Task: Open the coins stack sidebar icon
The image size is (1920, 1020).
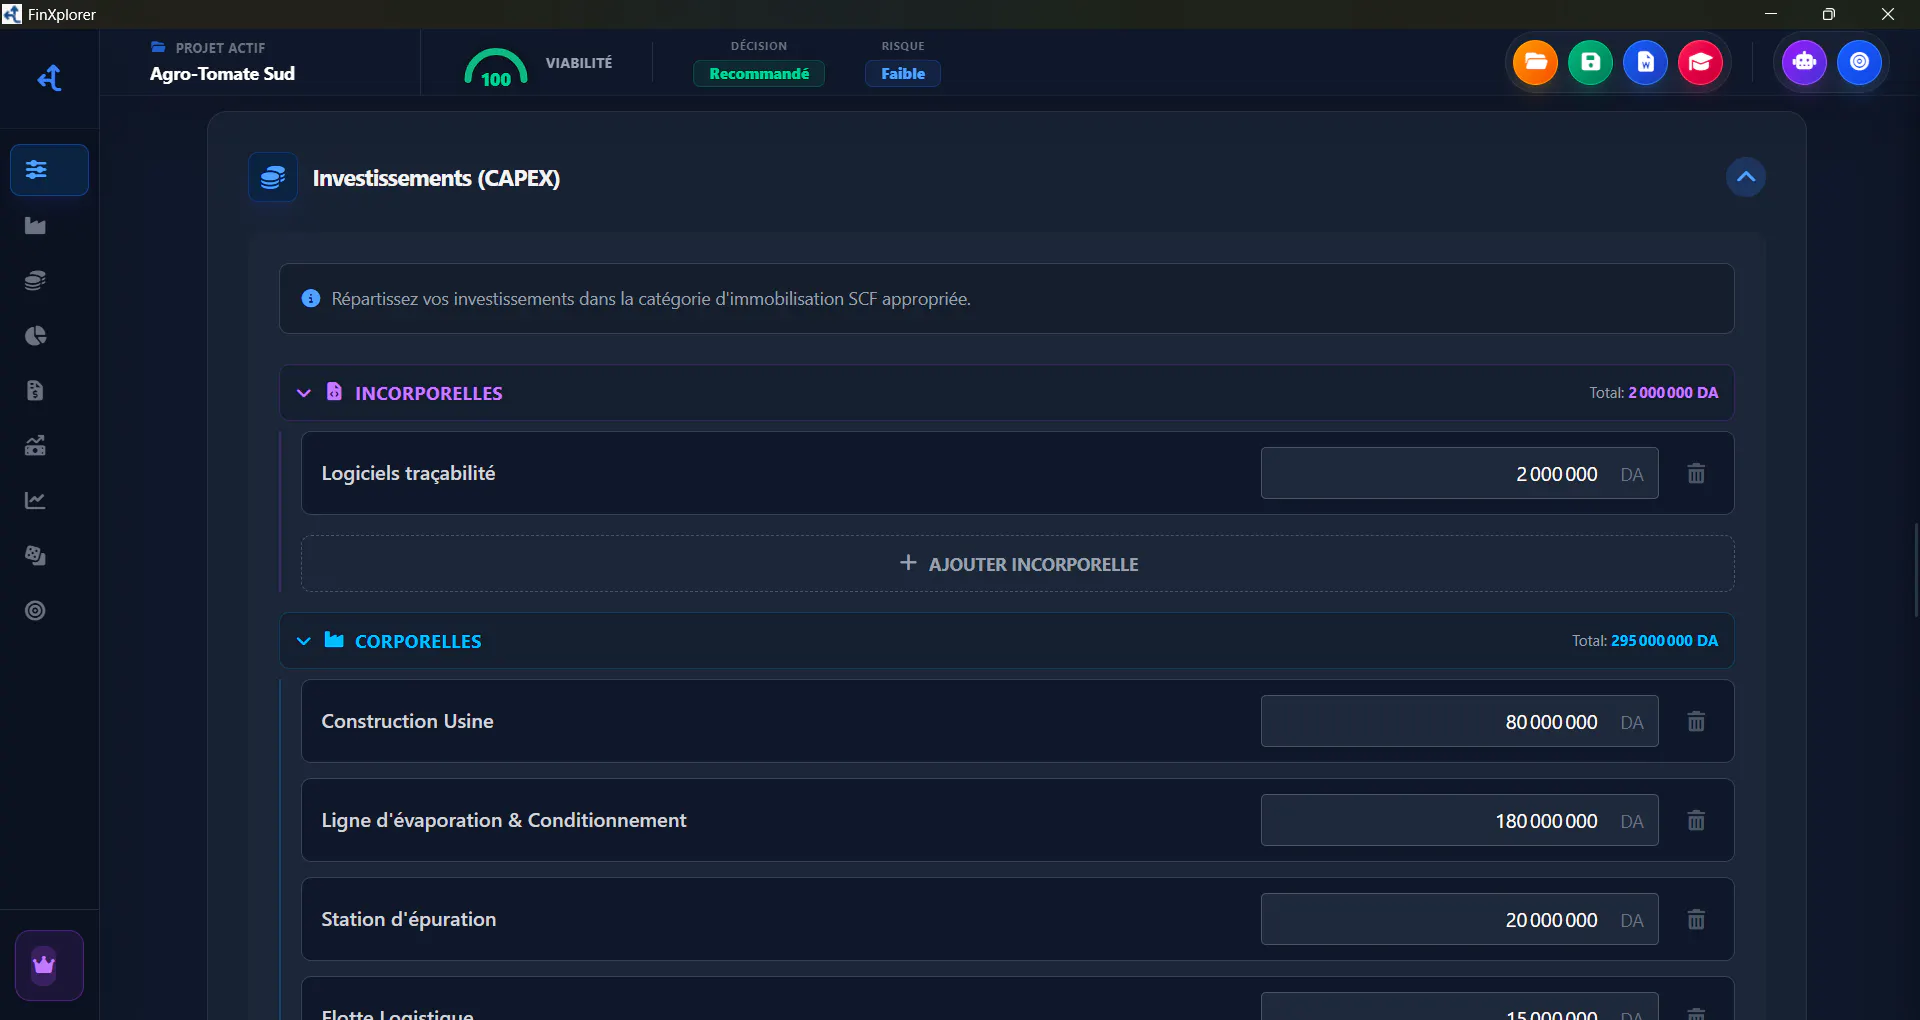Action: click(x=36, y=281)
